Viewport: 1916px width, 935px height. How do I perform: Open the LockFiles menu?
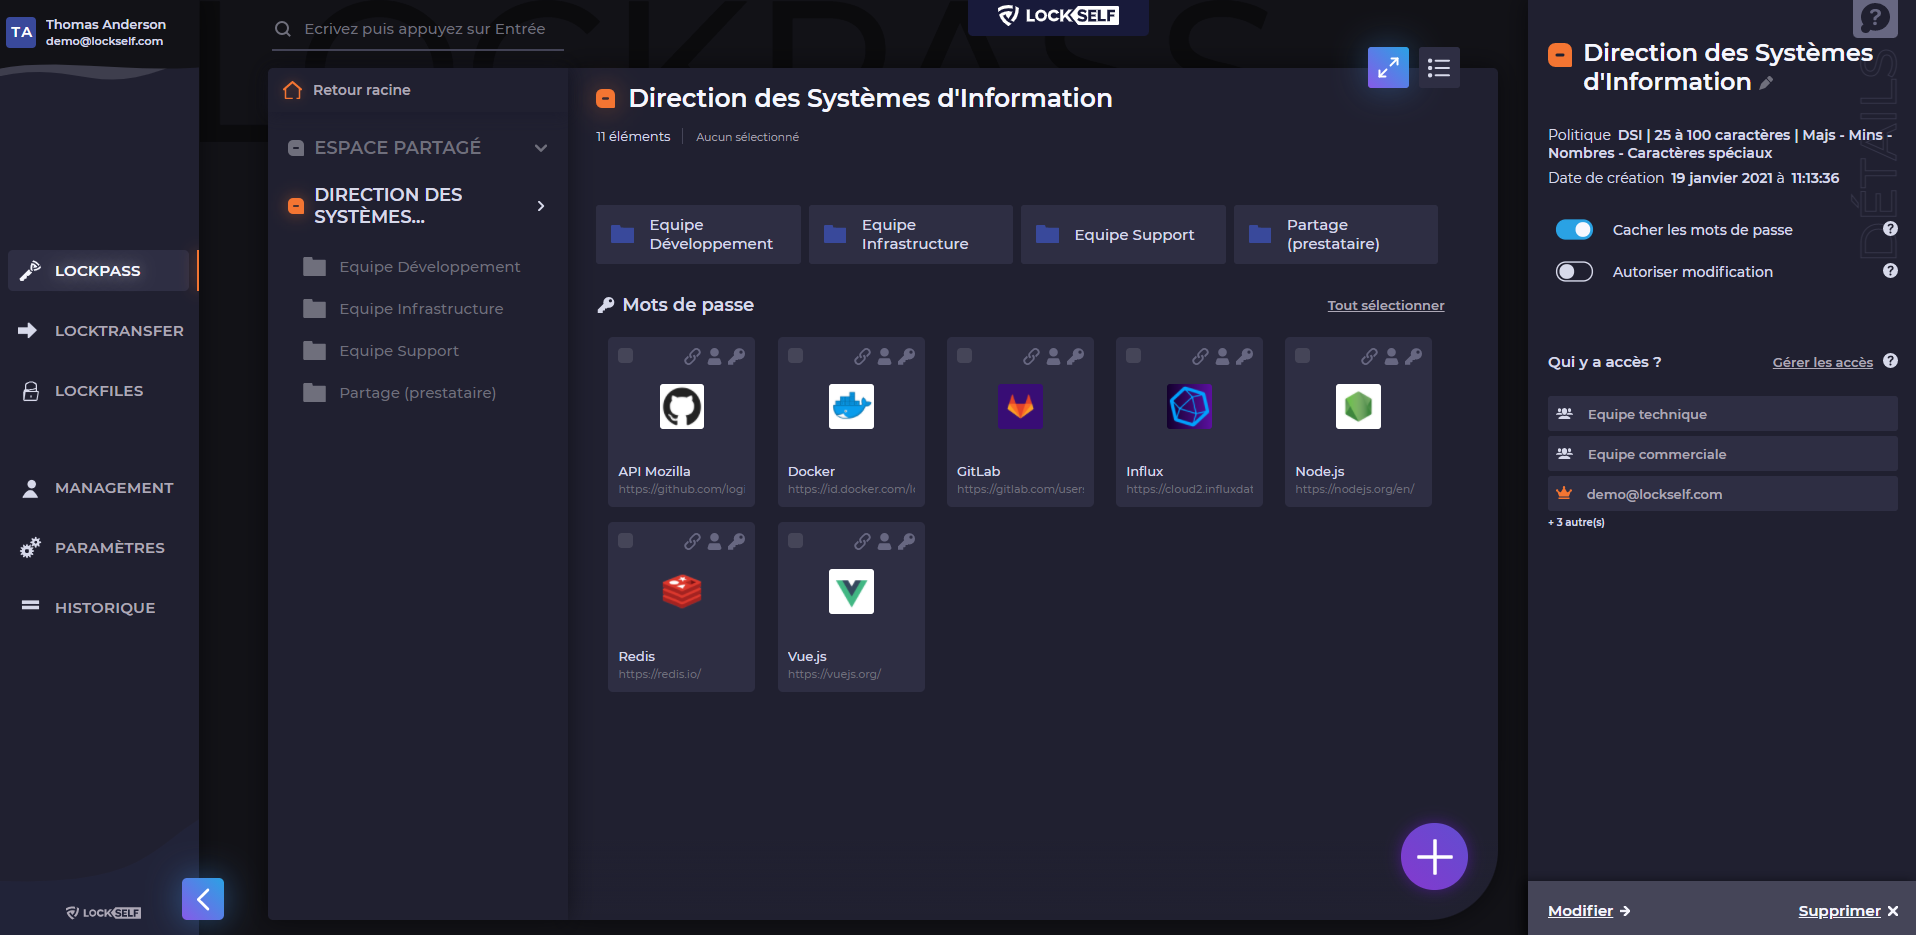pos(98,391)
